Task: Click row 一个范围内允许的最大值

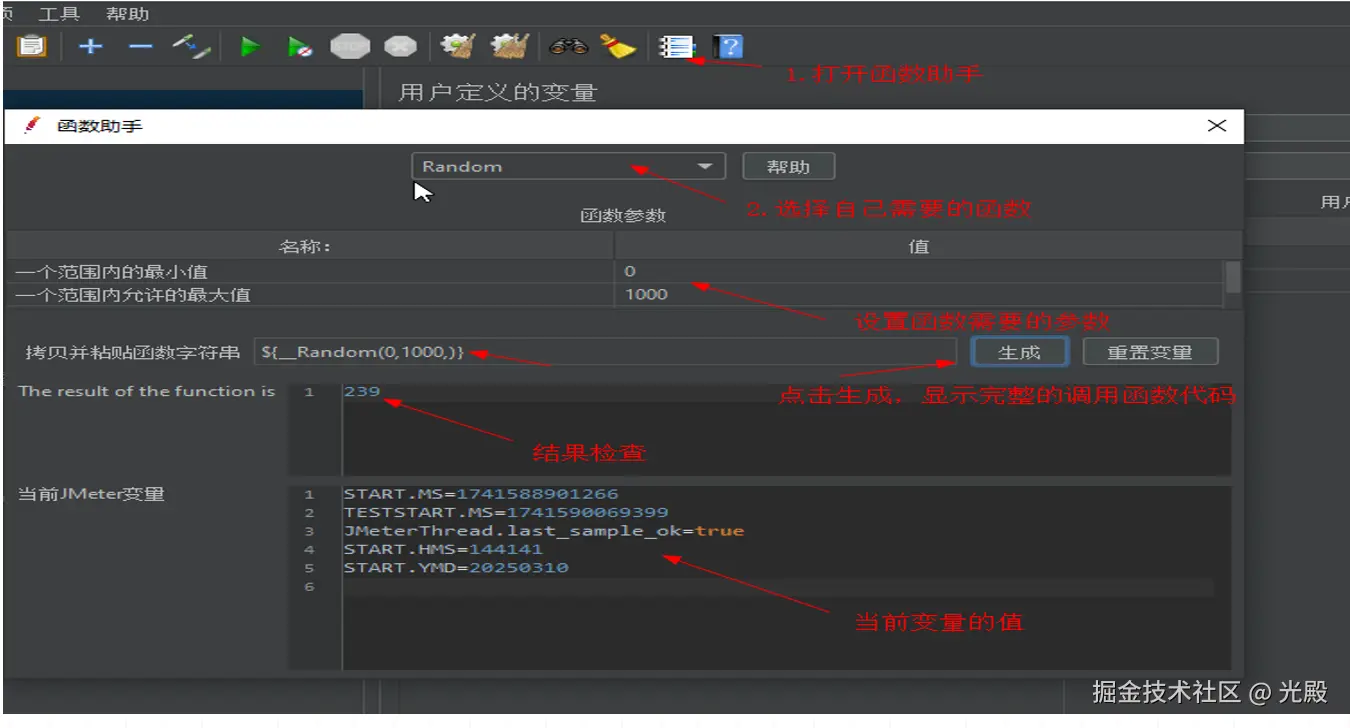Action: tap(615, 294)
